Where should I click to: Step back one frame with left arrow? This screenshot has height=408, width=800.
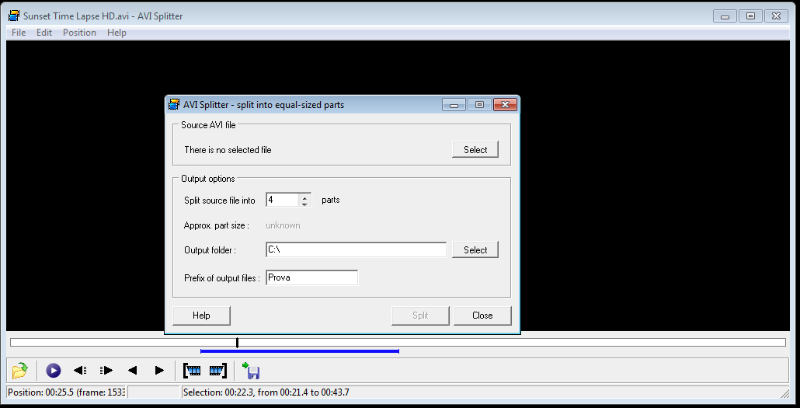click(132, 370)
